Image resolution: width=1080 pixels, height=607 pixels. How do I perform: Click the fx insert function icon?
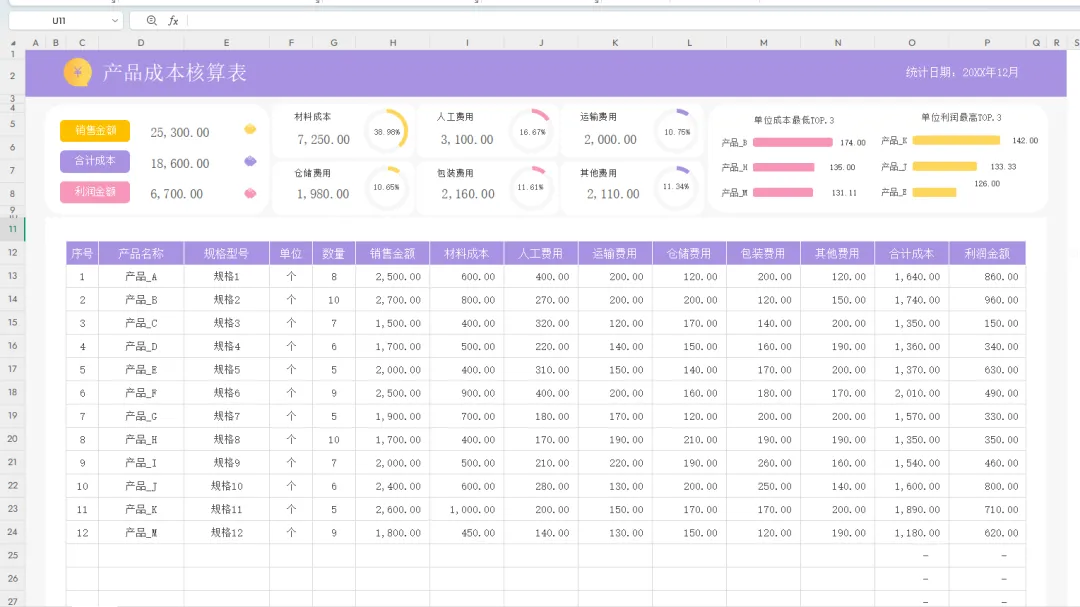click(173, 20)
